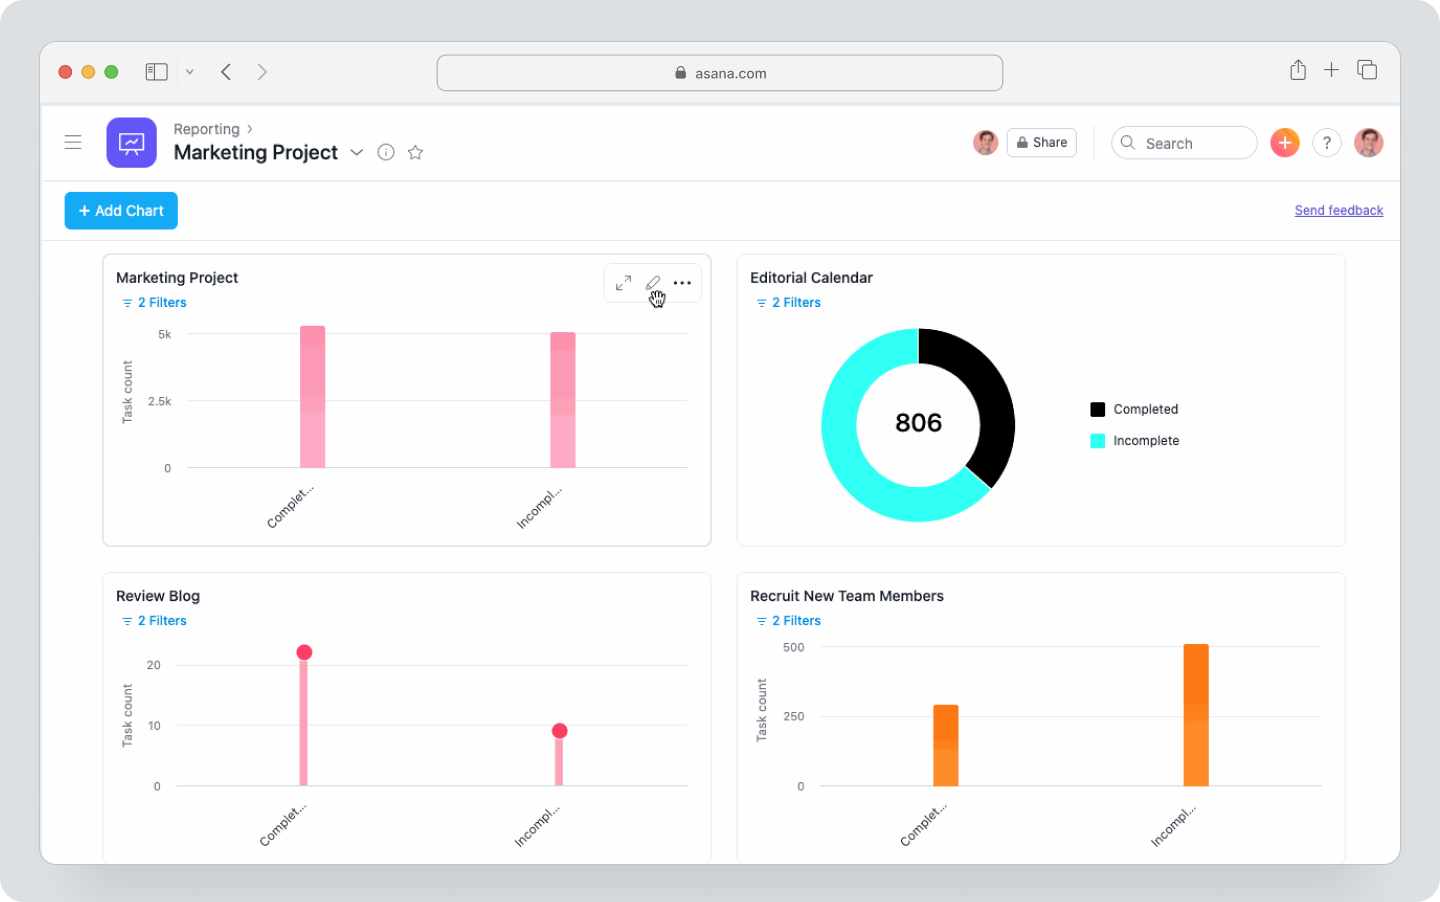Create a new task with orange plus icon
1440x902 pixels.
coord(1284,142)
